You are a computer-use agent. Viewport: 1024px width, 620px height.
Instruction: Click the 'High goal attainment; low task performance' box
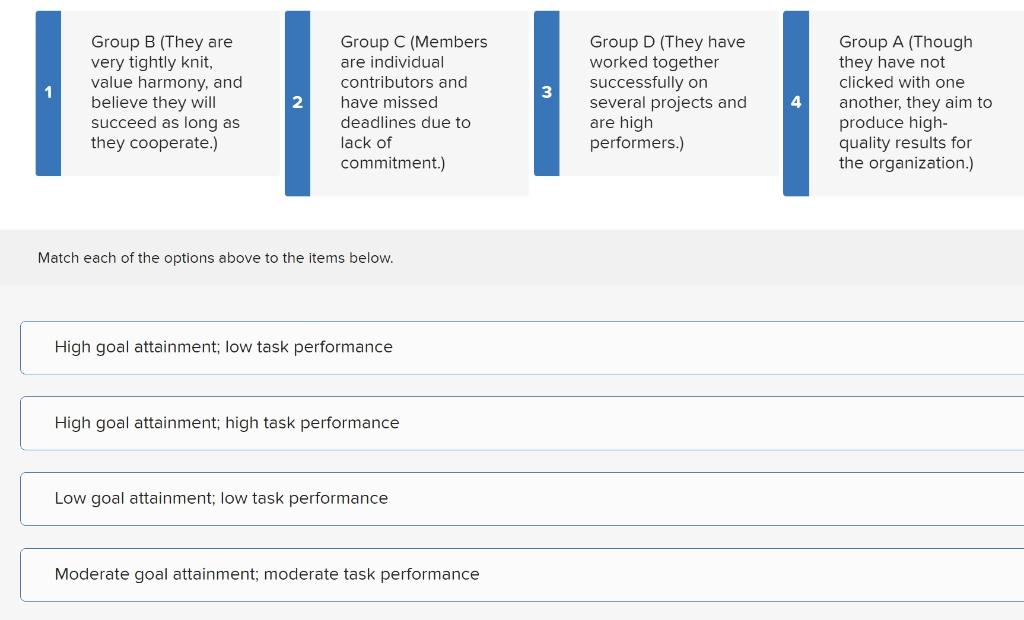(x=520, y=348)
